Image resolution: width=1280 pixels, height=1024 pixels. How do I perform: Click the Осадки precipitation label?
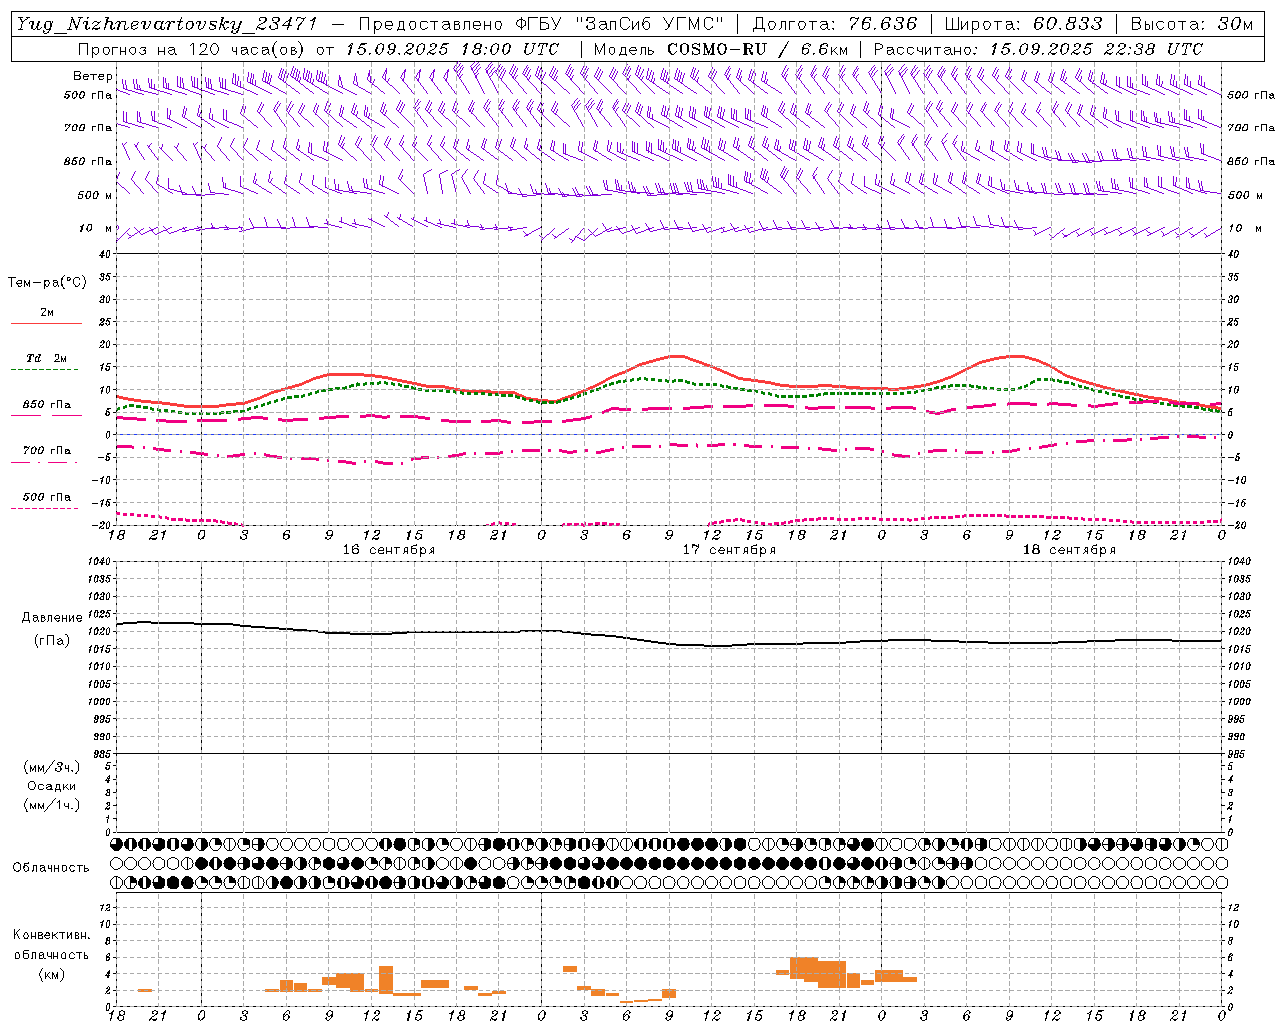point(52,786)
